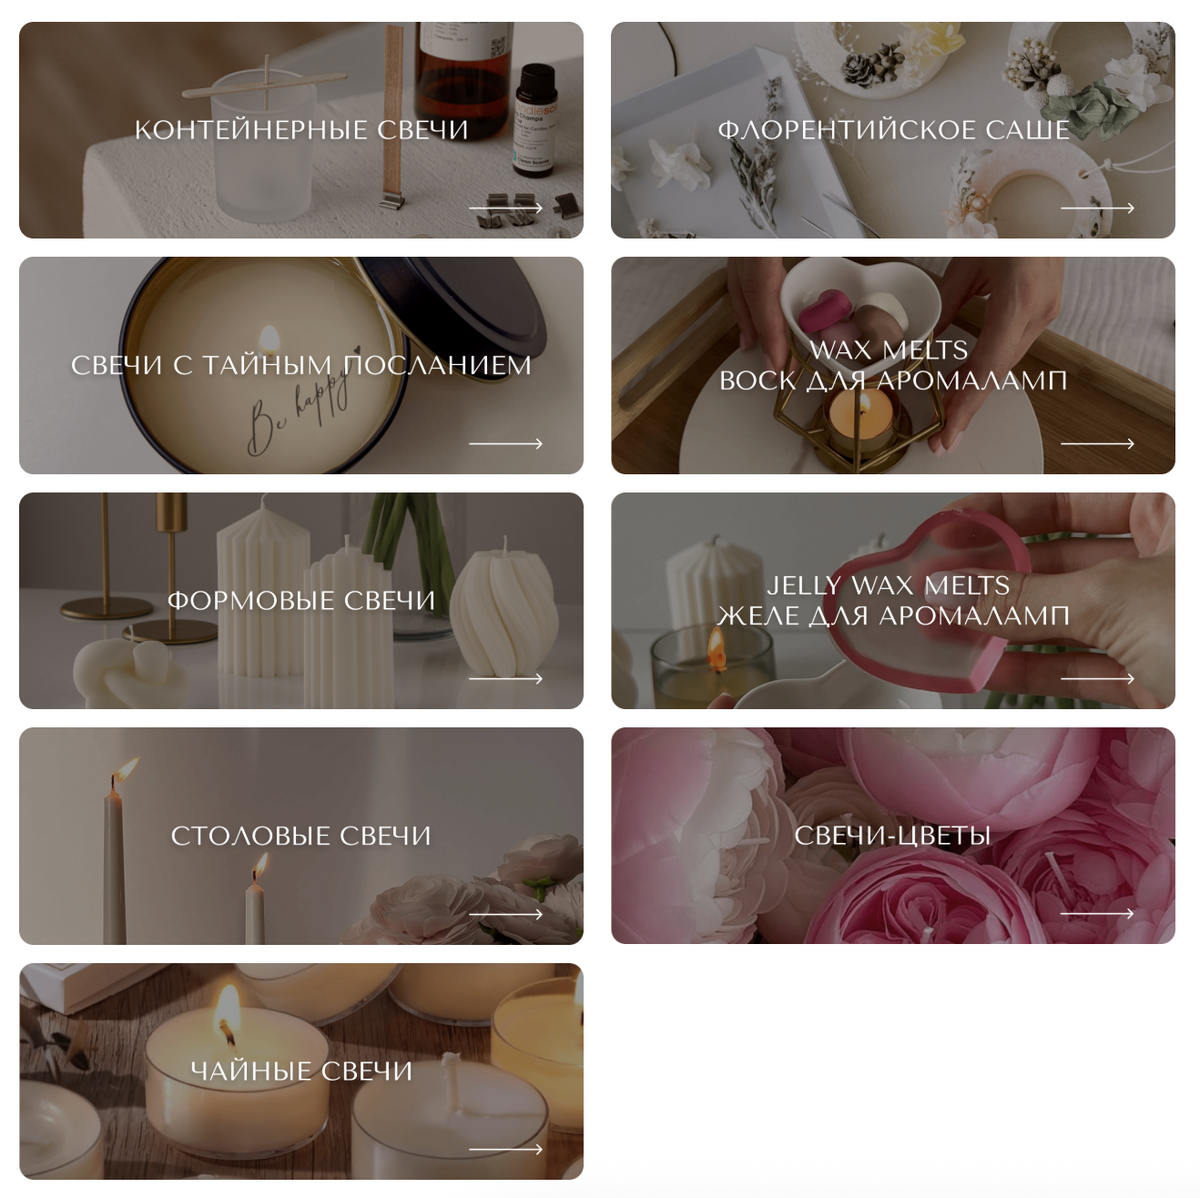Screen dimensions: 1200x1198
Task: Click arrow on Формовые свечи card
Action: pos(506,678)
